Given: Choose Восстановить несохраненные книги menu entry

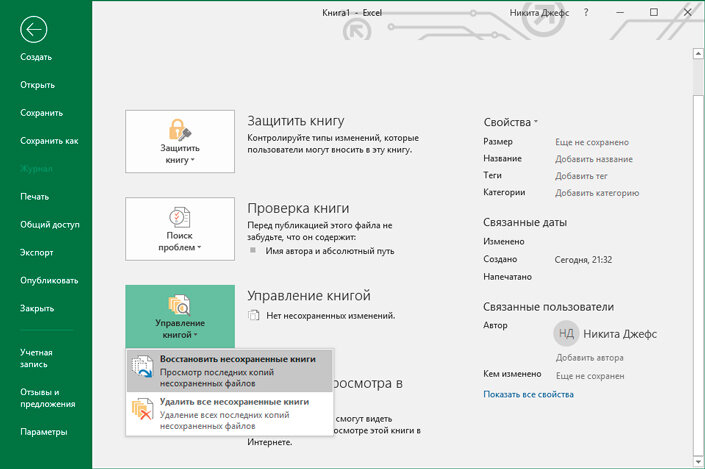Looking at the screenshot, I should (x=229, y=371).
